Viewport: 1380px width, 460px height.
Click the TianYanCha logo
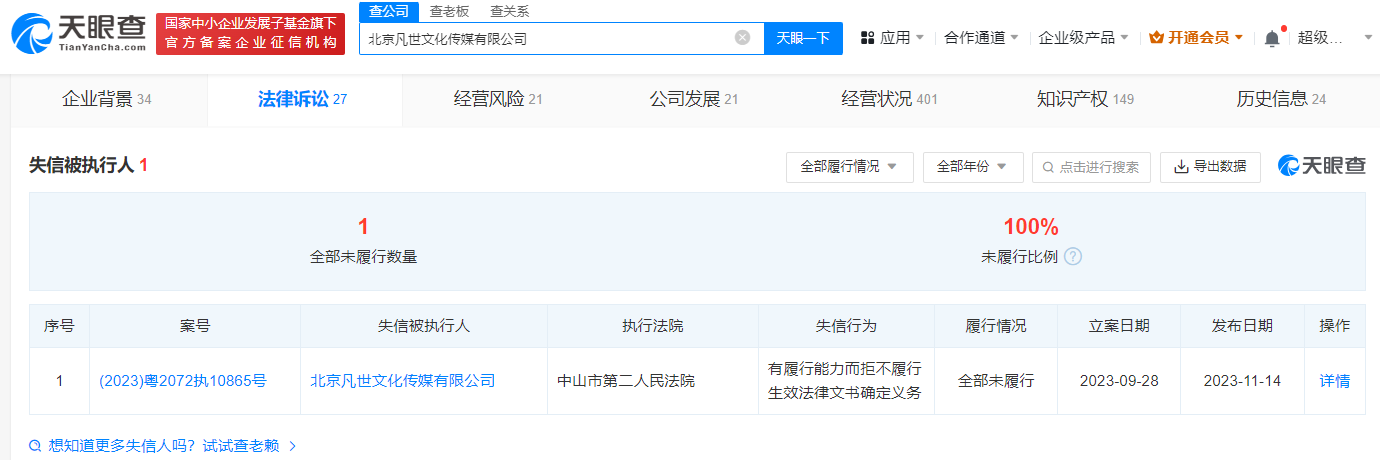click(78, 34)
